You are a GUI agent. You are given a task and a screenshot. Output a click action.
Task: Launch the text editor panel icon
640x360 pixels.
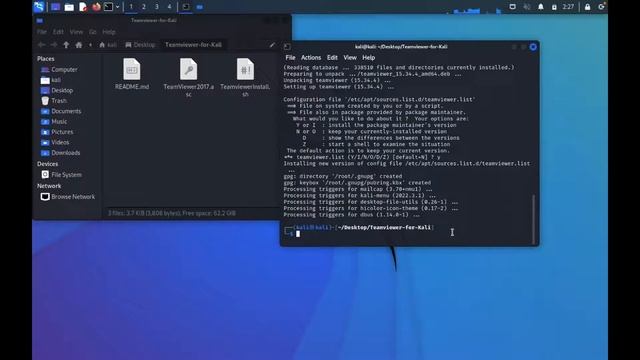[x=83, y=7]
